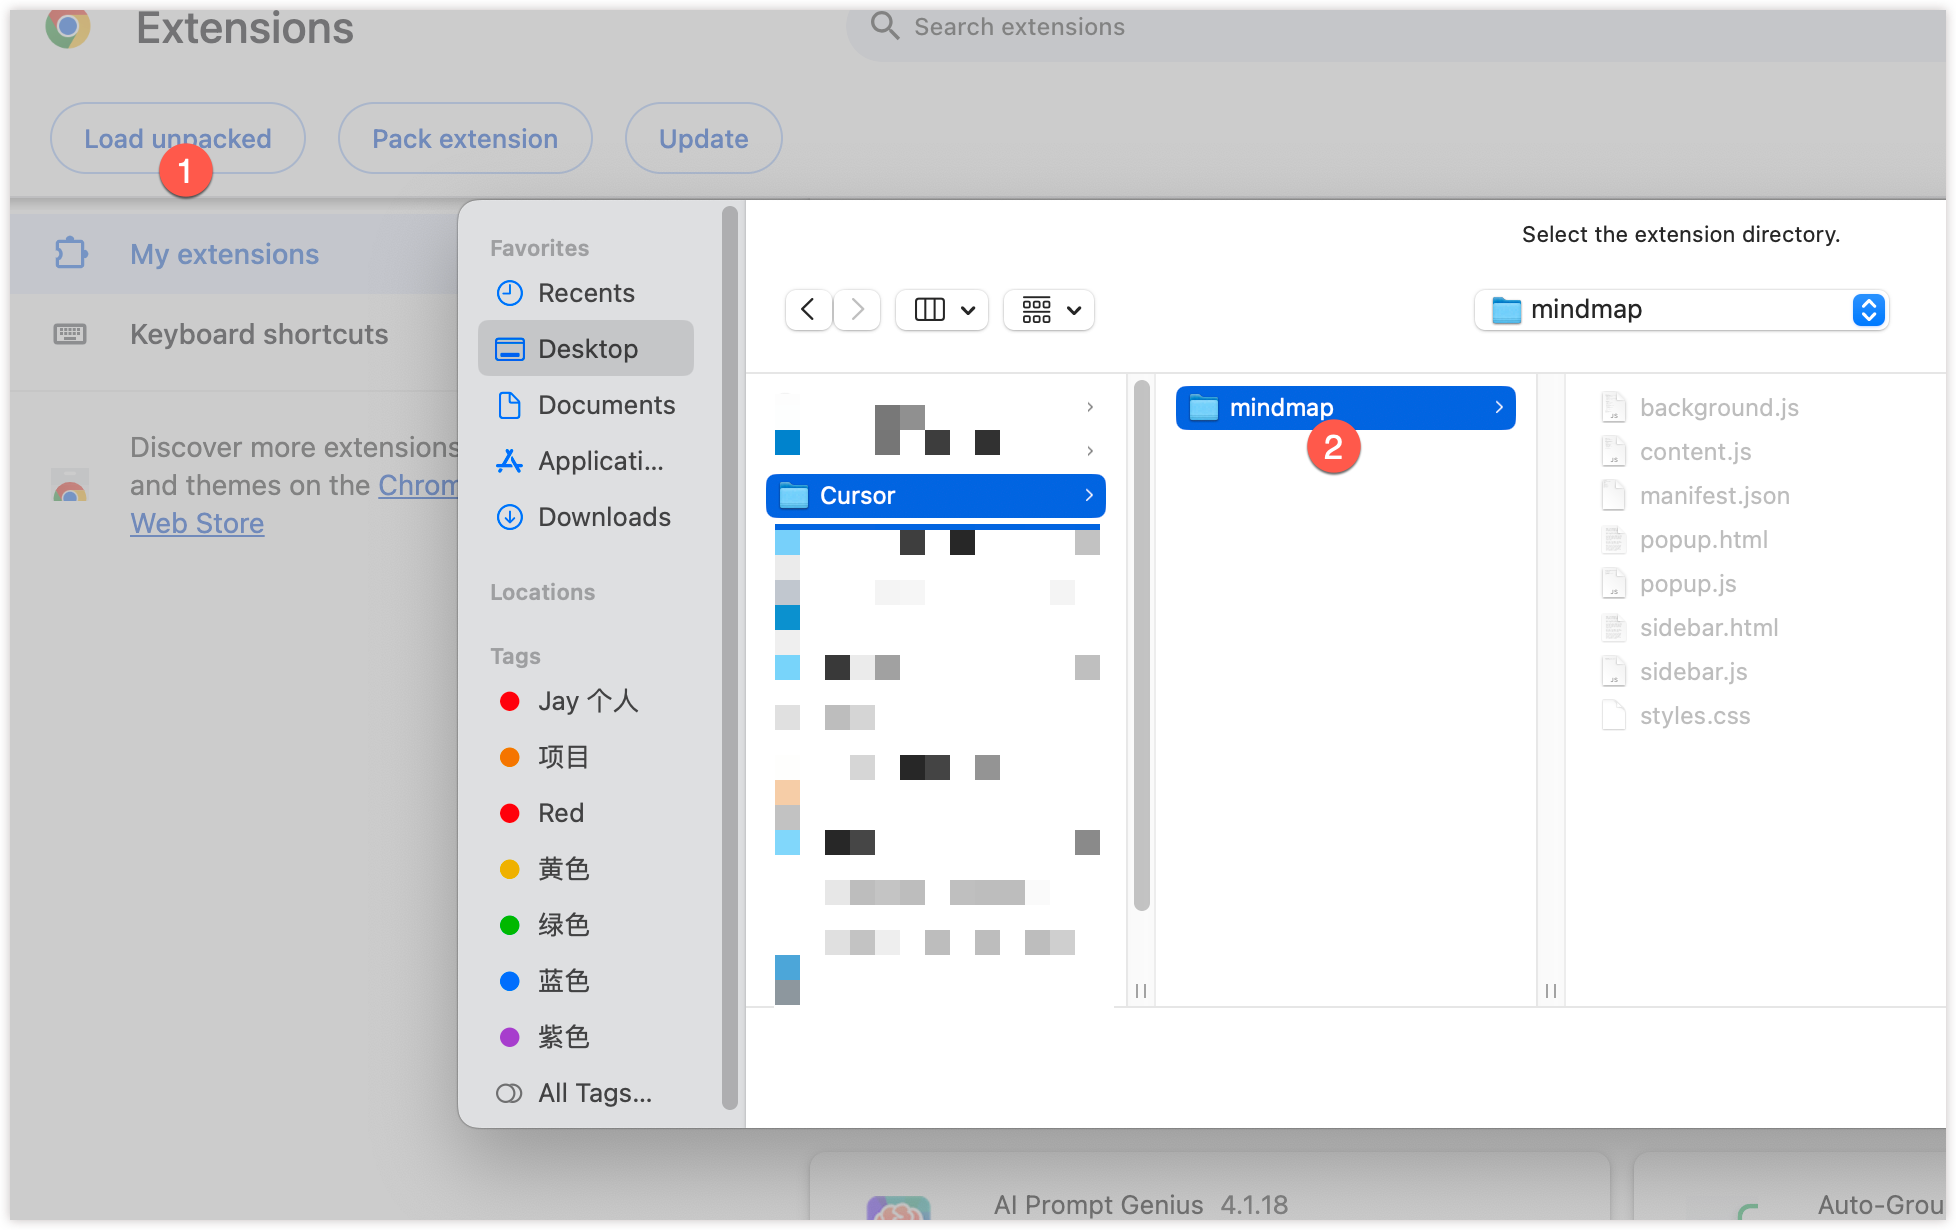
Task: Click the Pack extension button
Action: 465,139
